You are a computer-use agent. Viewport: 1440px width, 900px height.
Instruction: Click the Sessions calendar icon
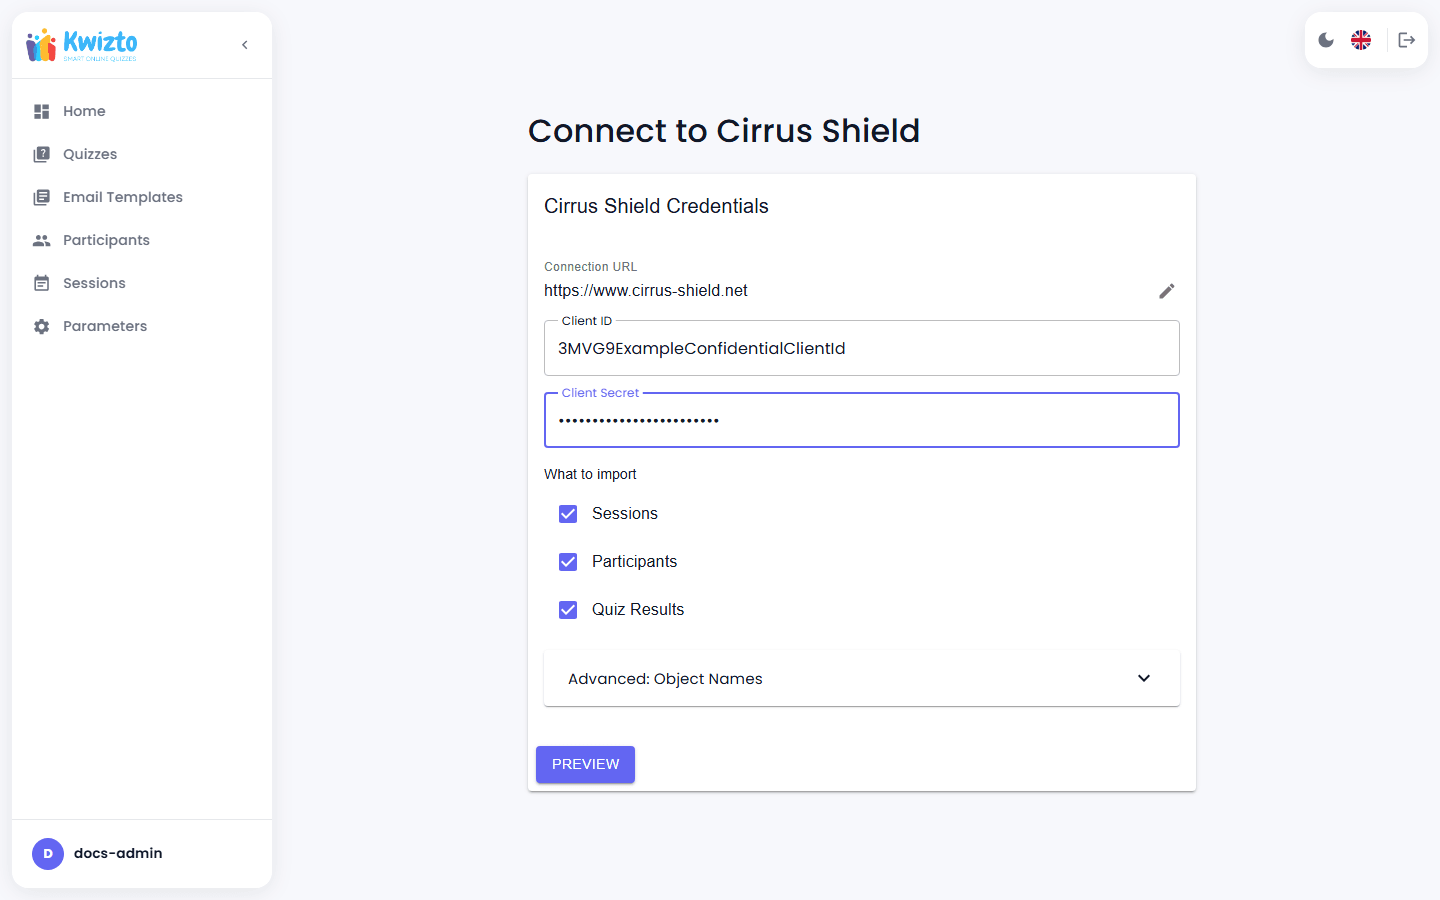pyautogui.click(x=41, y=283)
